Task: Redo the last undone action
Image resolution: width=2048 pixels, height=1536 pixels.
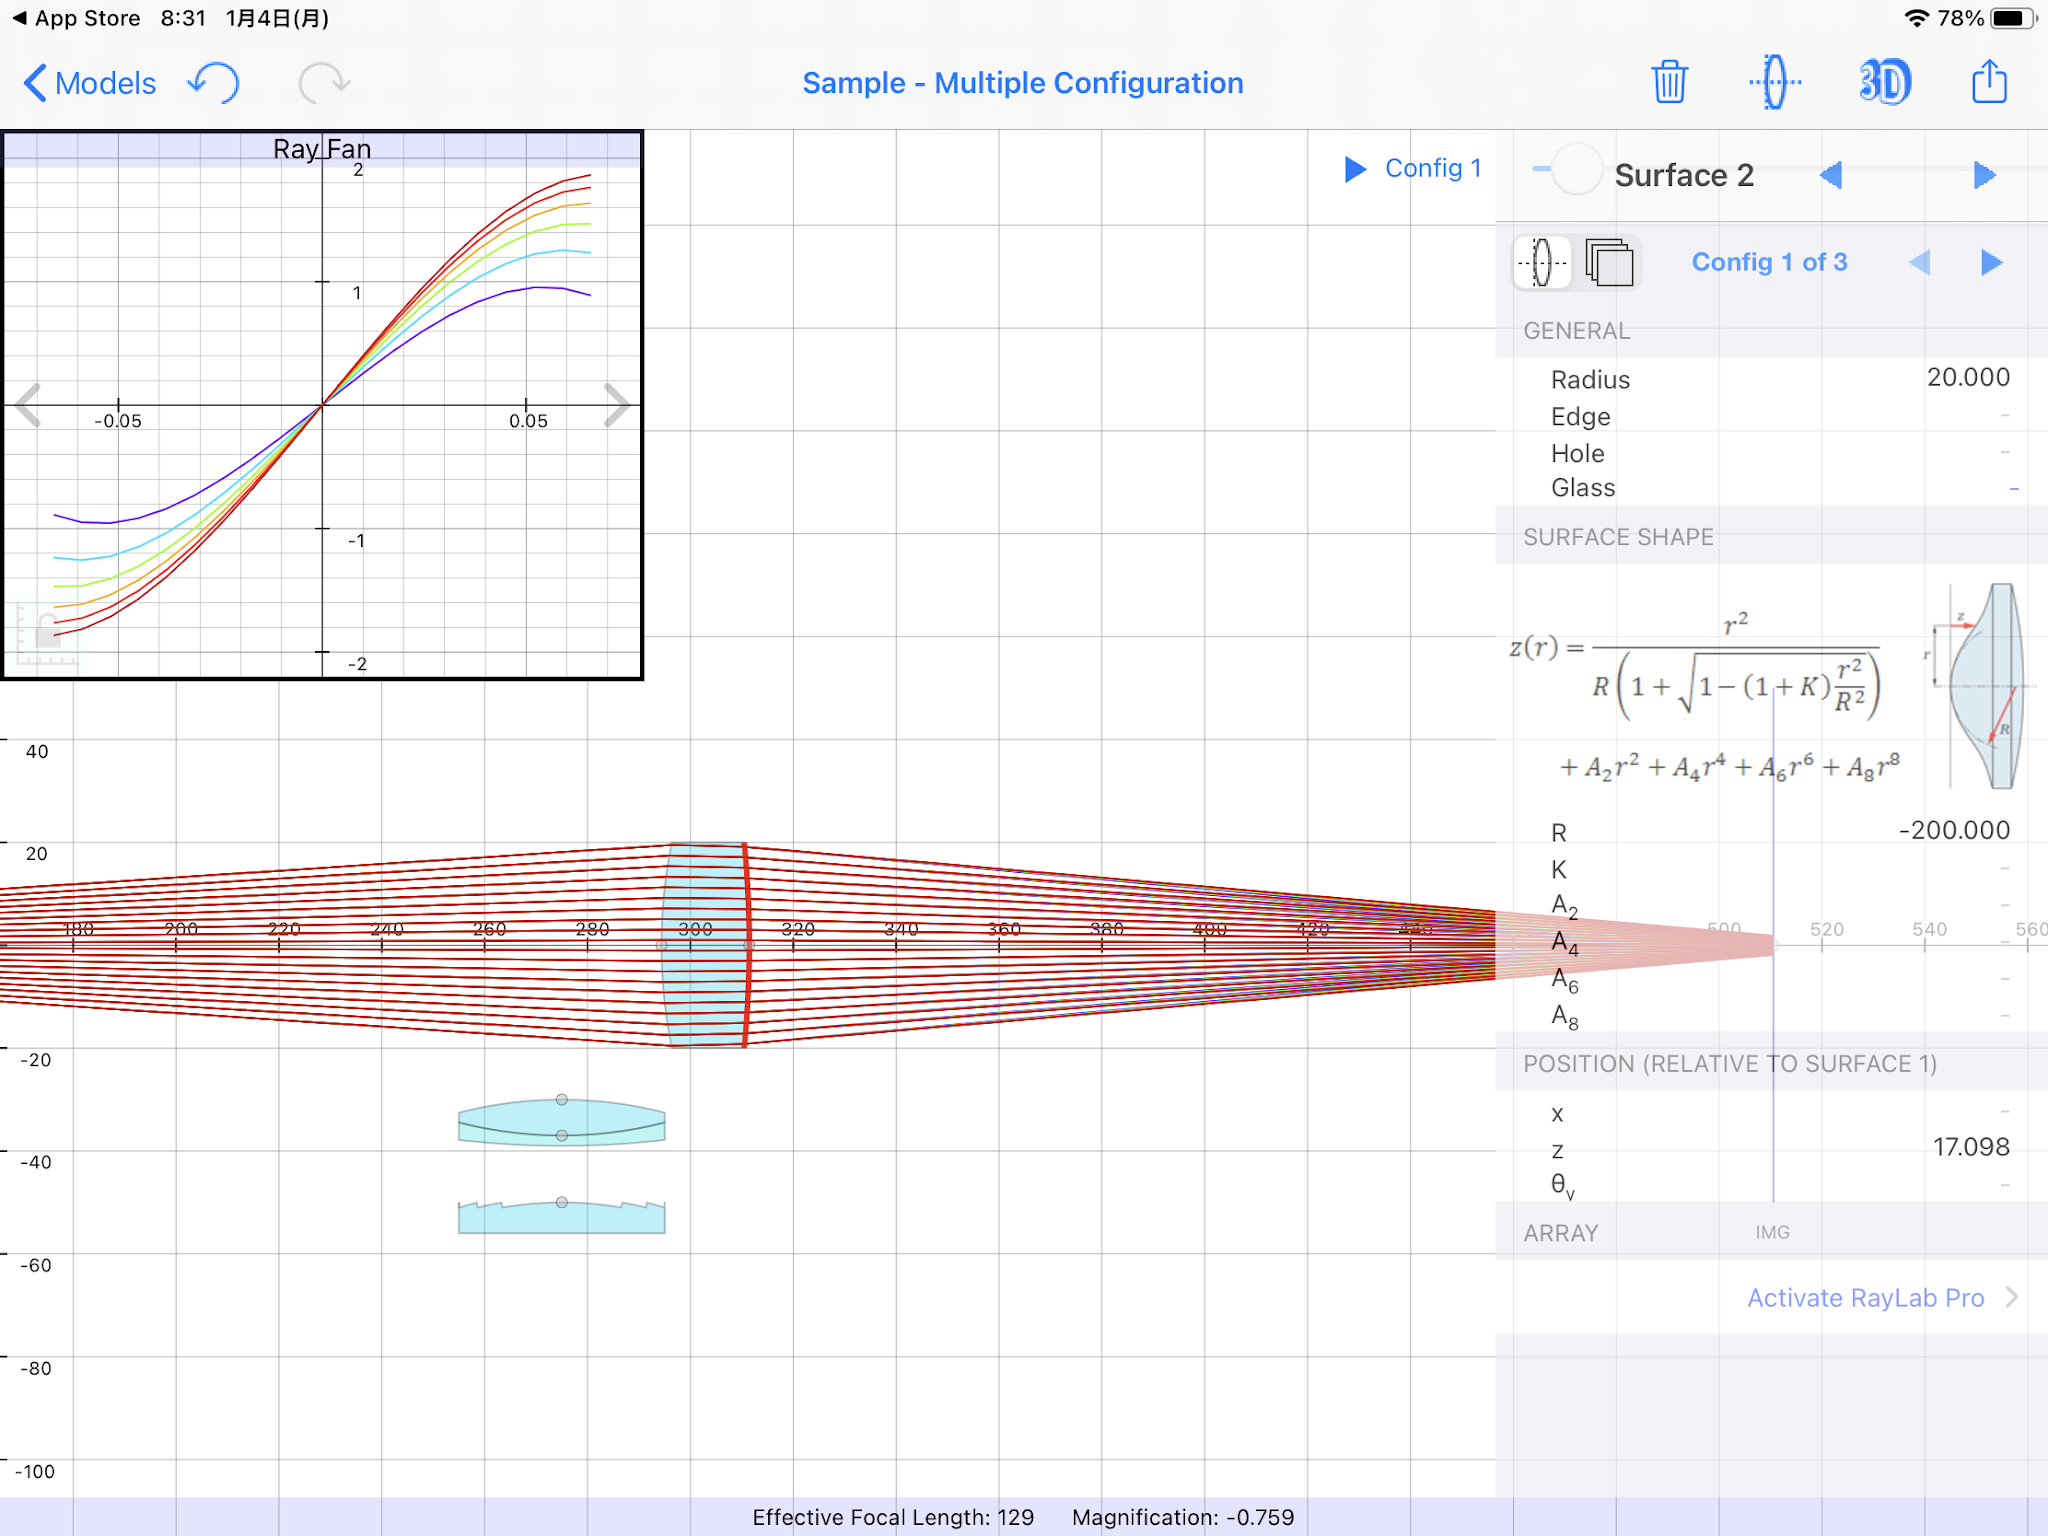Action: (324, 82)
